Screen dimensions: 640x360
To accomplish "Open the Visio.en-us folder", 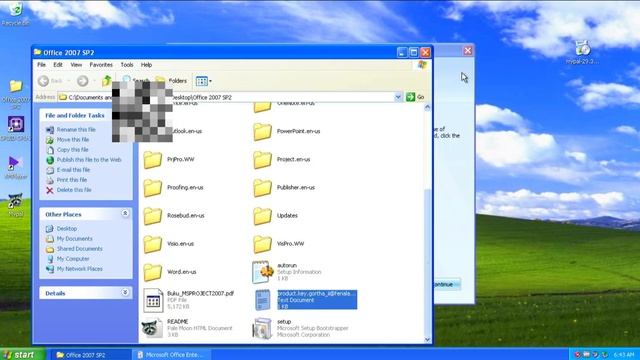I will point(169,244).
